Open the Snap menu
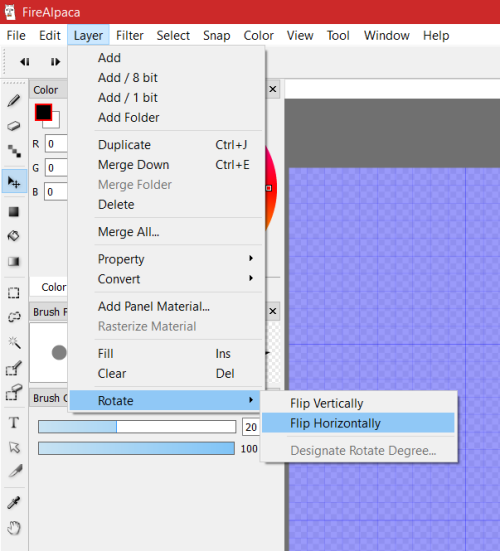Image resolution: width=500 pixels, height=551 pixels. (216, 35)
